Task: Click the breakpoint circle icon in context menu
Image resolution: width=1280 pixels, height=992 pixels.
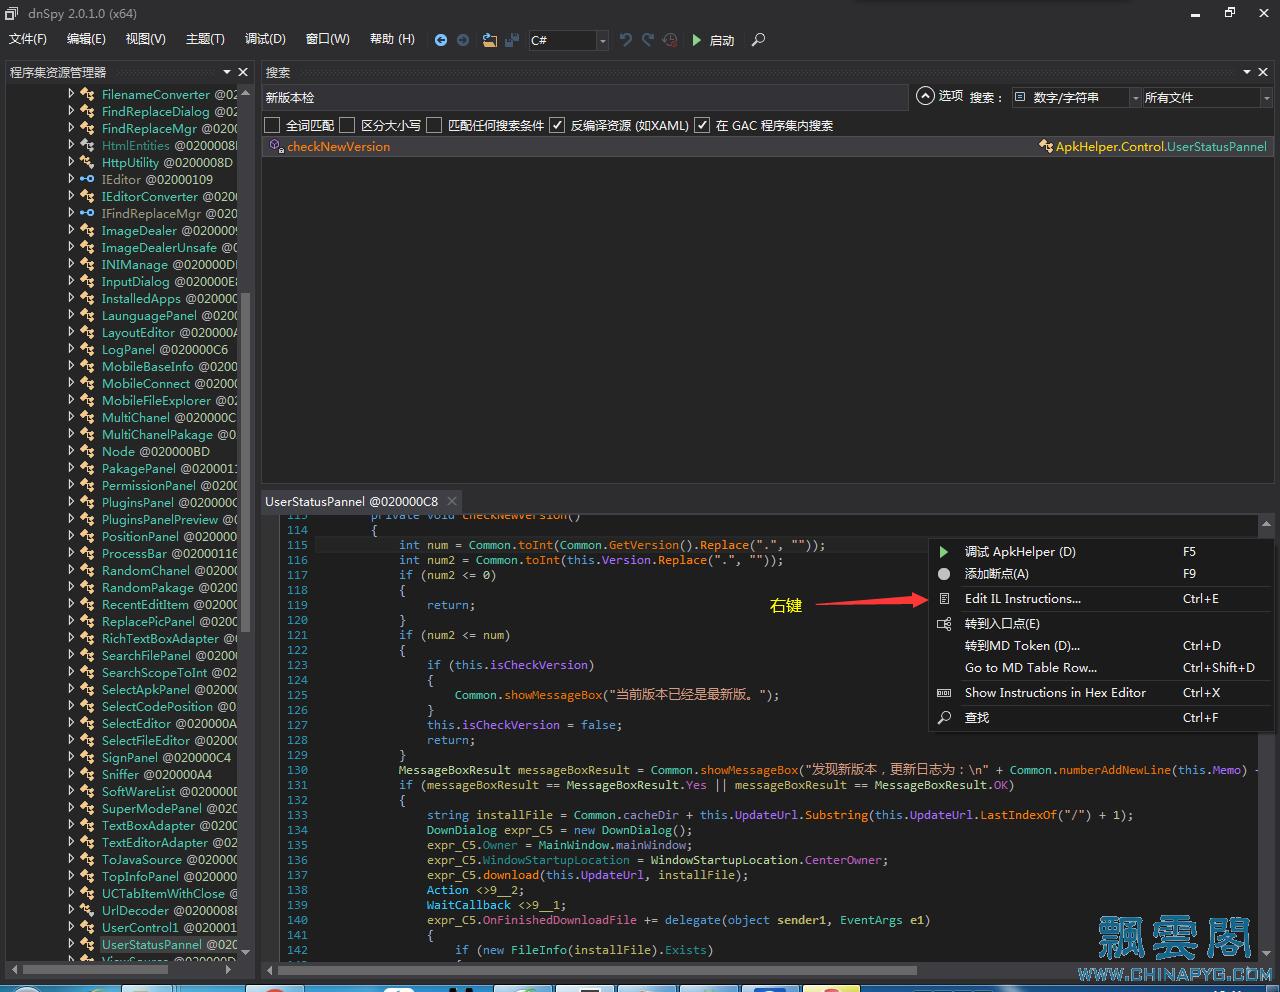Action: tap(944, 574)
